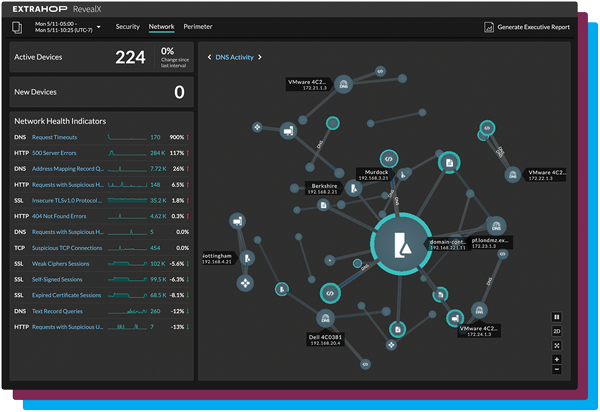The height and width of the screenshot is (412, 600).
Task: Select the pf.londmz DNS node
Action: pyautogui.click(x=496, y=226)
